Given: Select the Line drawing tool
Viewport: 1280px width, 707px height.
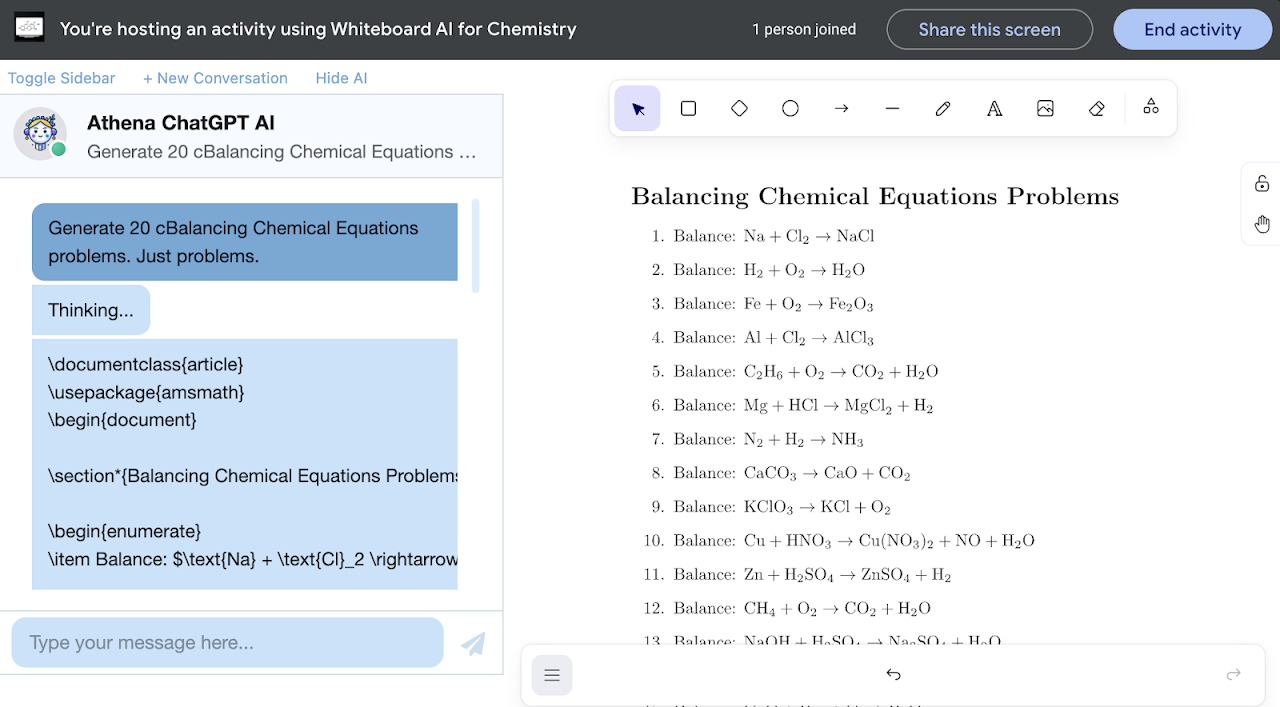Looking at the screenshot, I should (892, 109).
